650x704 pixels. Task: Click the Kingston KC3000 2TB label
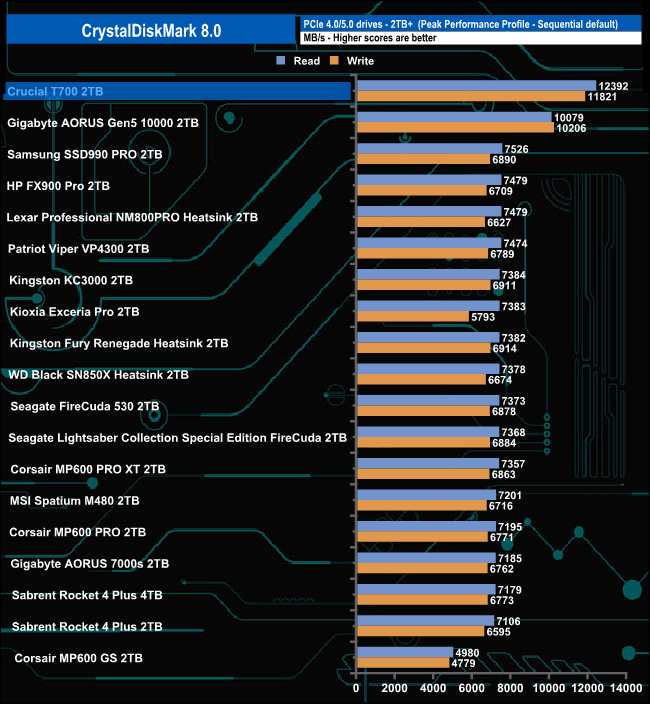pos(71,280)
